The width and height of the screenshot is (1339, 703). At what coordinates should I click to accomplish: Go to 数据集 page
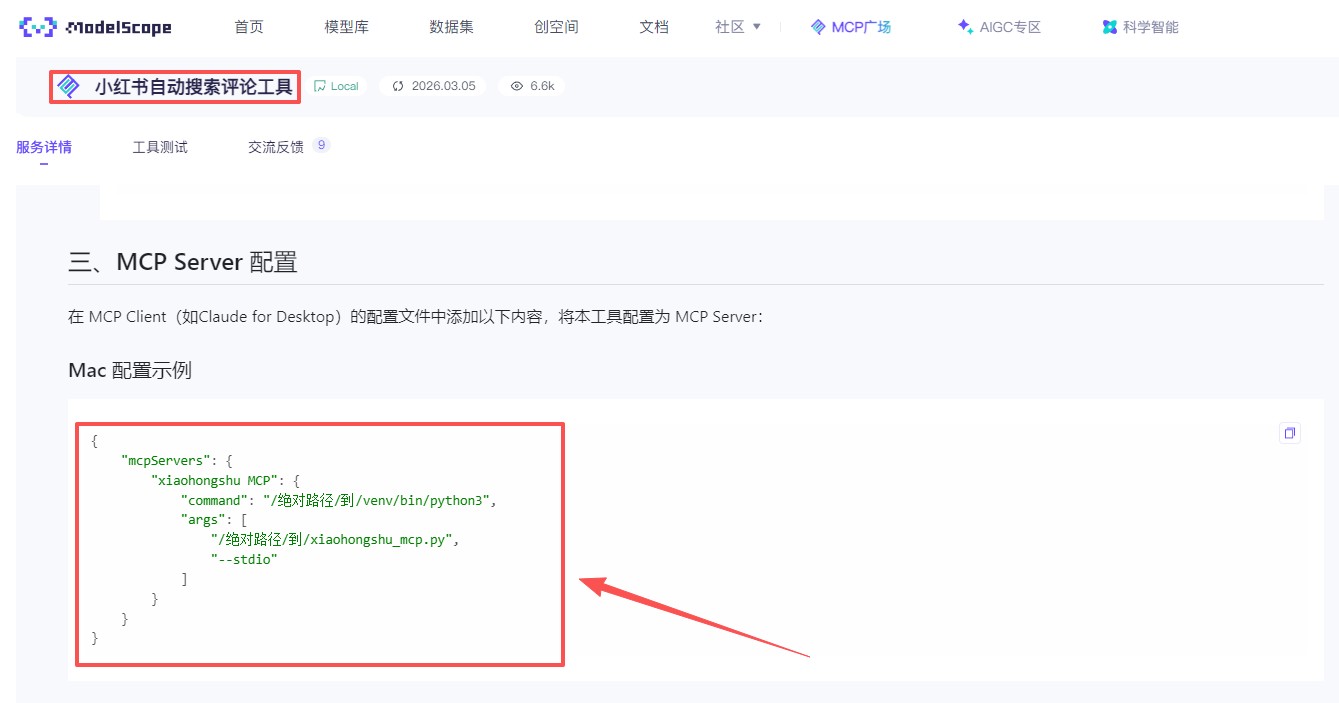tap(452, 27)
